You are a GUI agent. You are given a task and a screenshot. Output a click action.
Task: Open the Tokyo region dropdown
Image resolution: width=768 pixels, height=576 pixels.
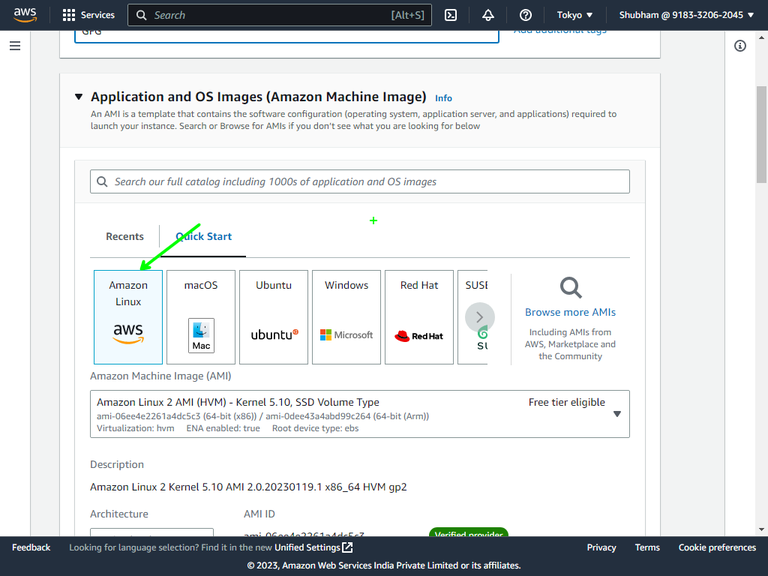click(575, 15)
